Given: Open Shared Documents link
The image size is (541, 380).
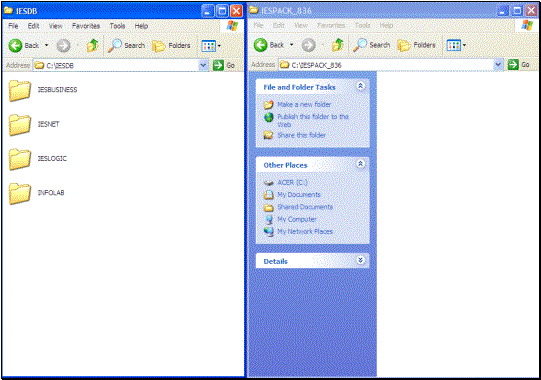Looking at the screenshot, I should point(305,207).
